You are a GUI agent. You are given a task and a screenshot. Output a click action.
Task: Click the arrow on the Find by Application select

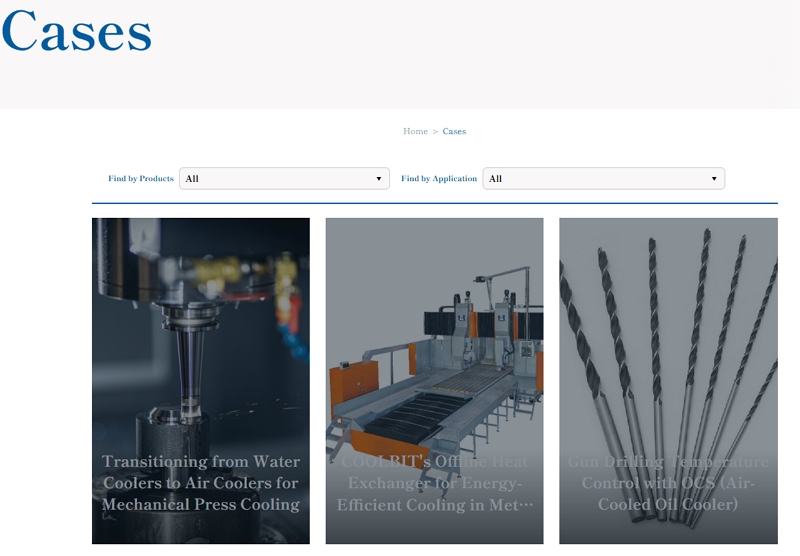(x=714, y=179)
